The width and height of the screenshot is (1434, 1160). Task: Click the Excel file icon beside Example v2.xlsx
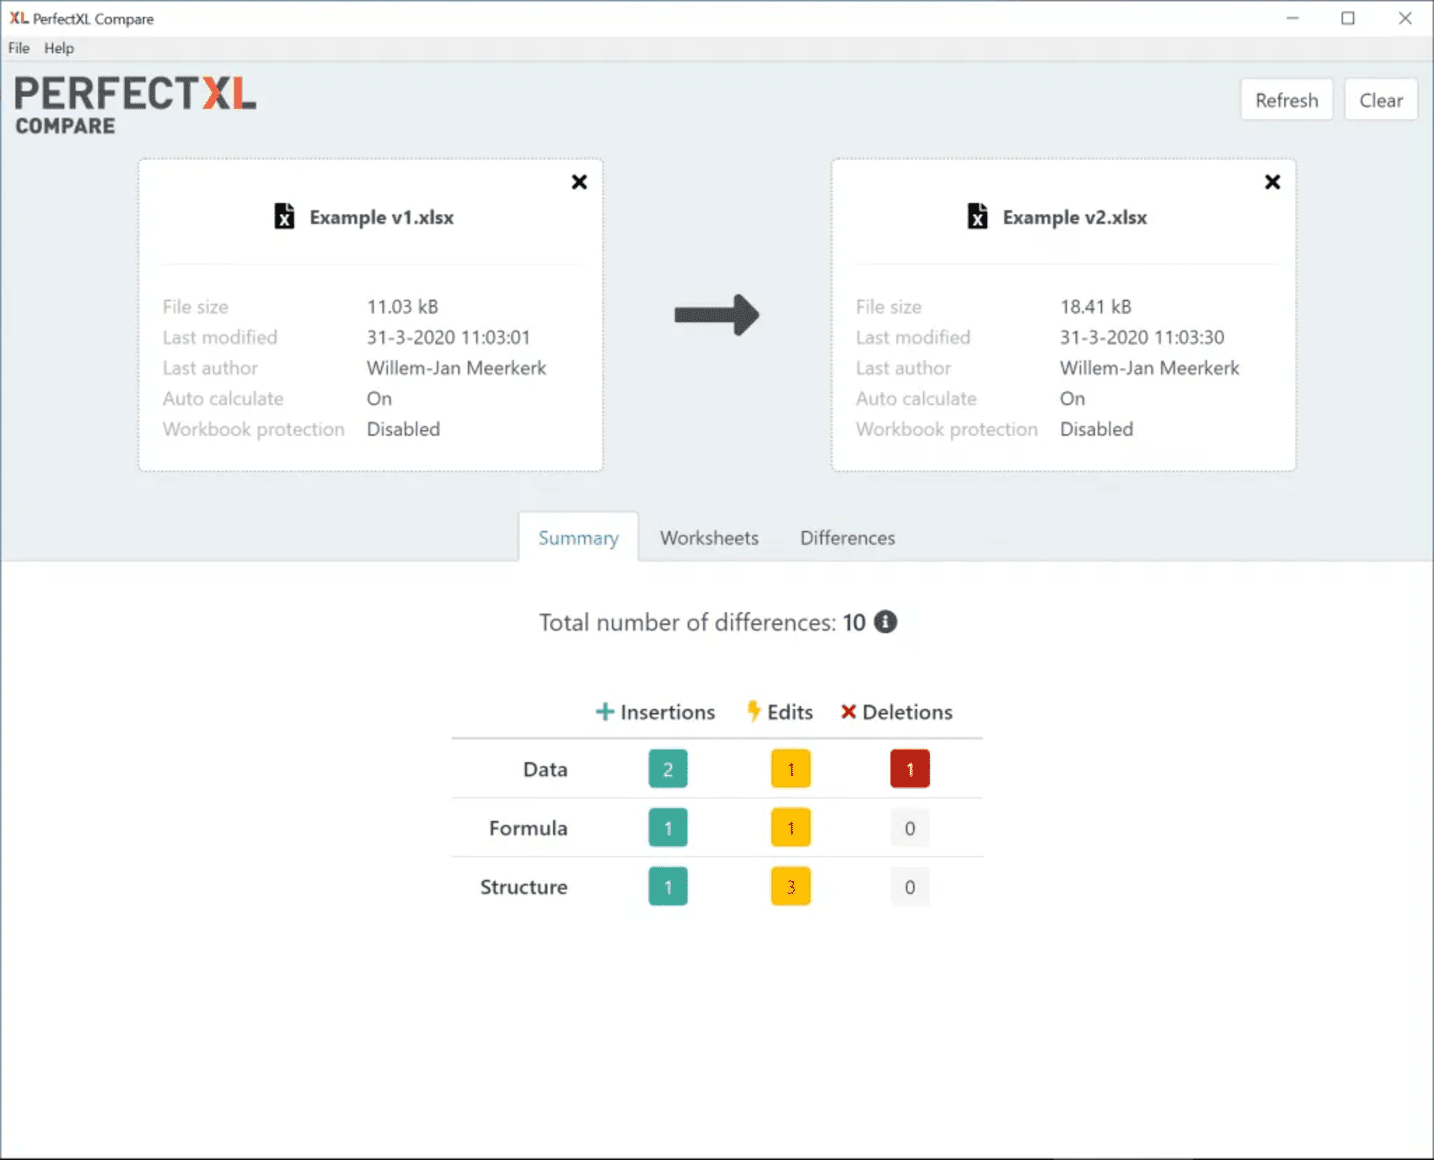(977, 216)
